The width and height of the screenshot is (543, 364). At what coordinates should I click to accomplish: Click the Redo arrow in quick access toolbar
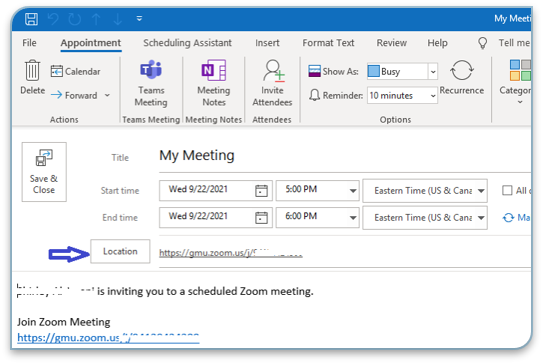74,19
